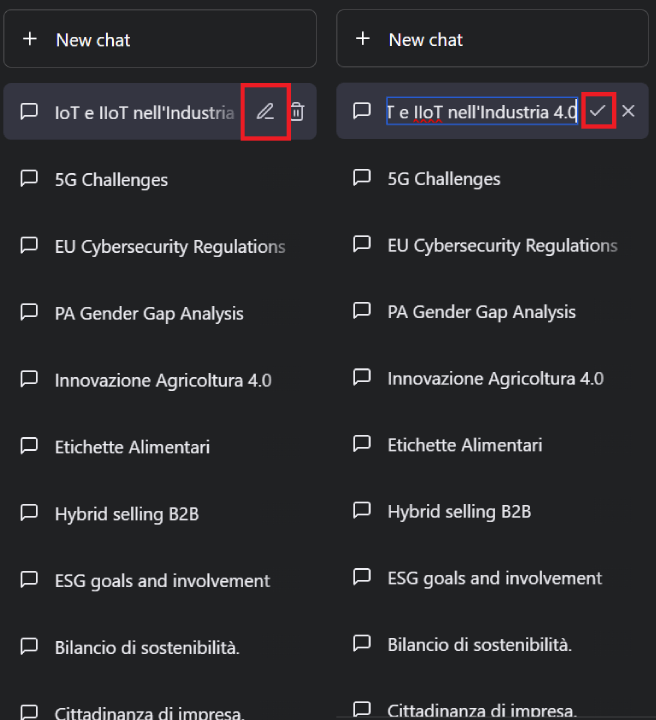Screen dimensions: 656x720
Task: Select the IoT e IIoT chat in left panel
Action: 144,112
